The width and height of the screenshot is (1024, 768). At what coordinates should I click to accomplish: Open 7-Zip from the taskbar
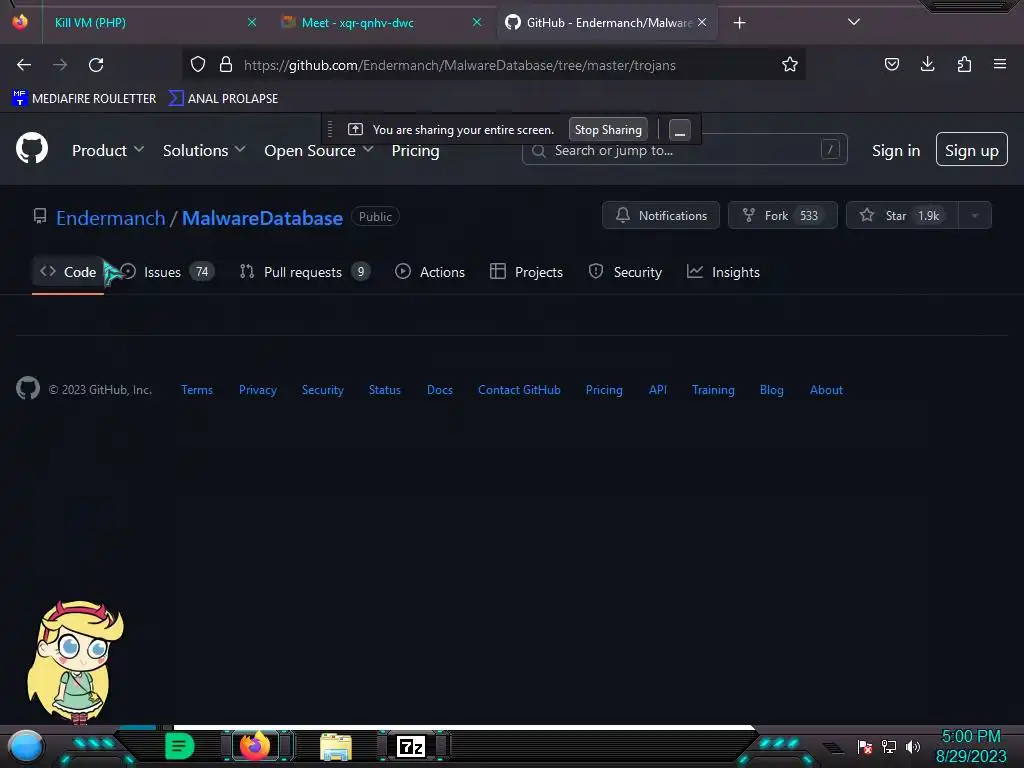(411, 746)
